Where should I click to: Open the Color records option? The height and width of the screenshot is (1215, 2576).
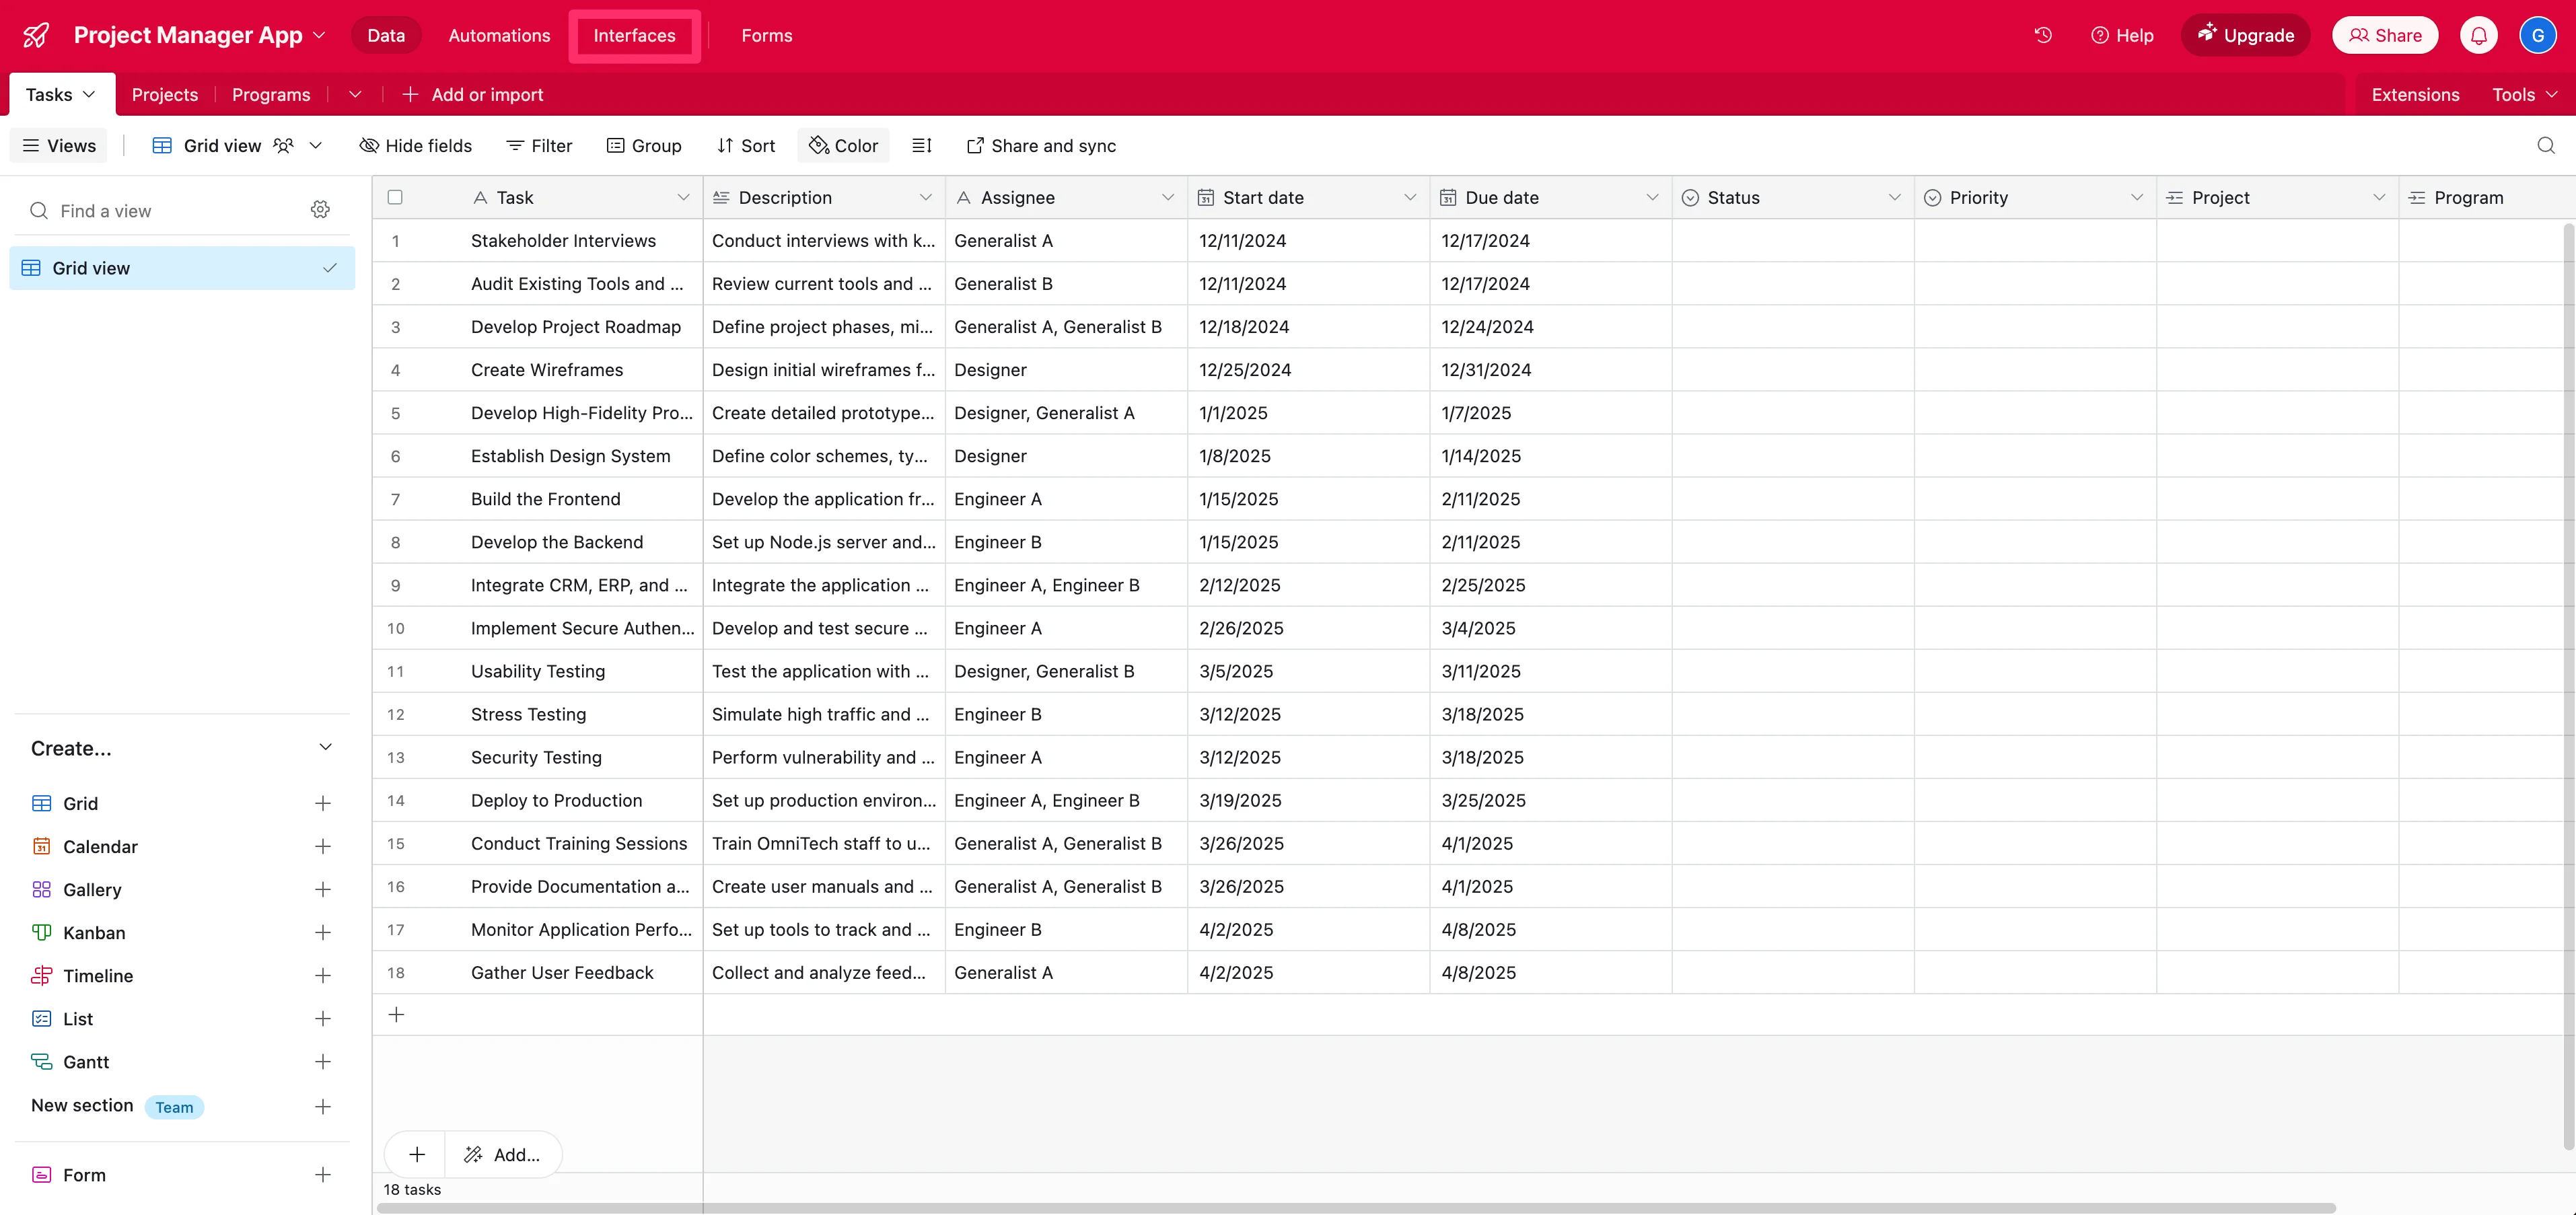point(843,146)
